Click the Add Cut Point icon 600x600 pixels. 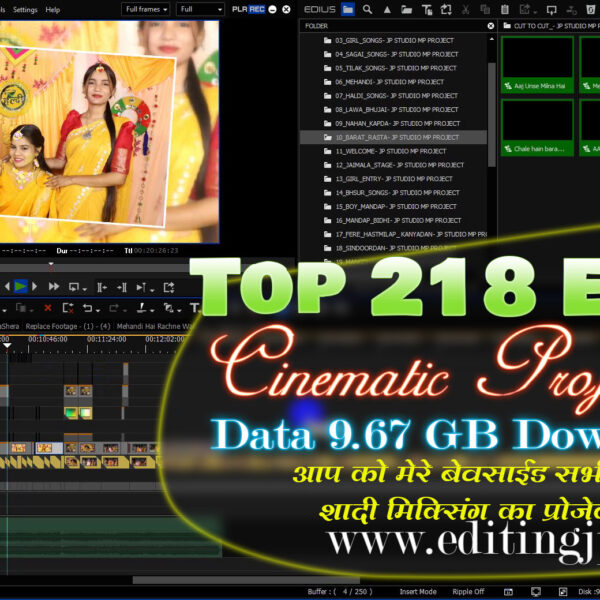pyautogui.click(x=142, y=308)
